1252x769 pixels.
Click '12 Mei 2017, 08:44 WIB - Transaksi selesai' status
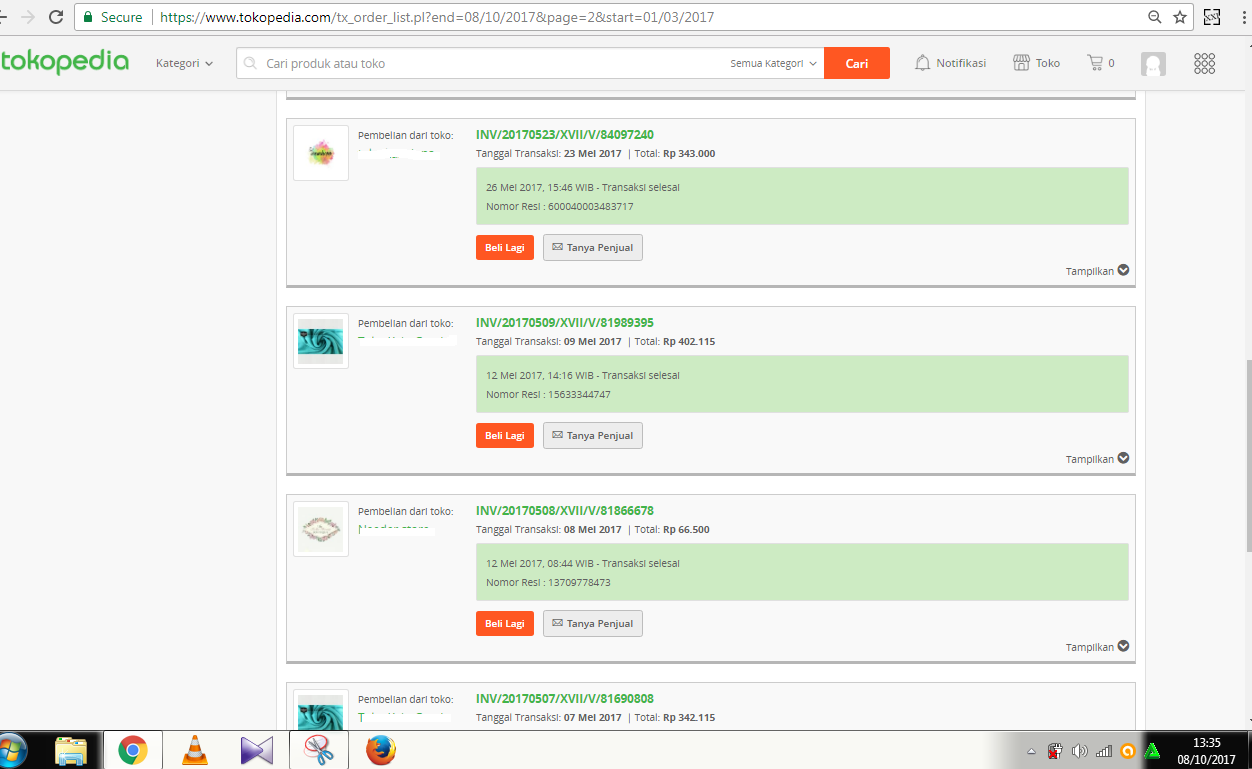pyautogui.click(x=583, y=563)
